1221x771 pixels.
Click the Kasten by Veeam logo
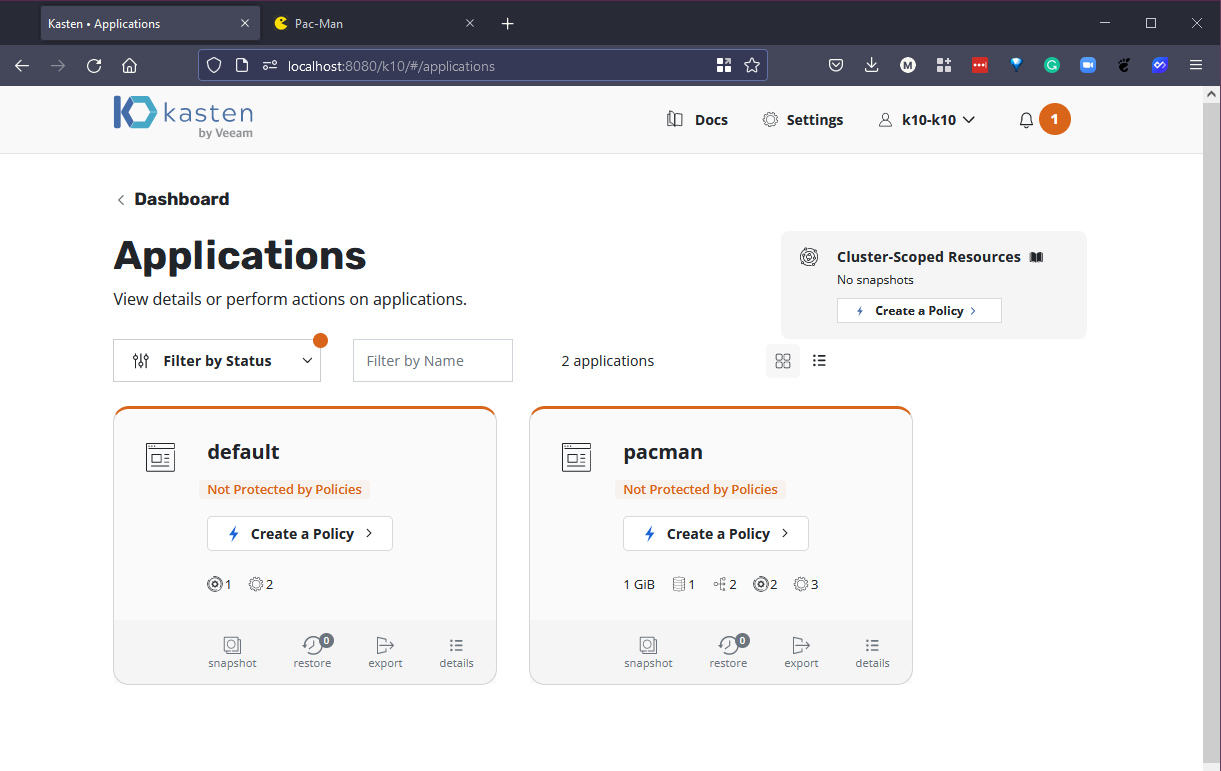(183, 117)
